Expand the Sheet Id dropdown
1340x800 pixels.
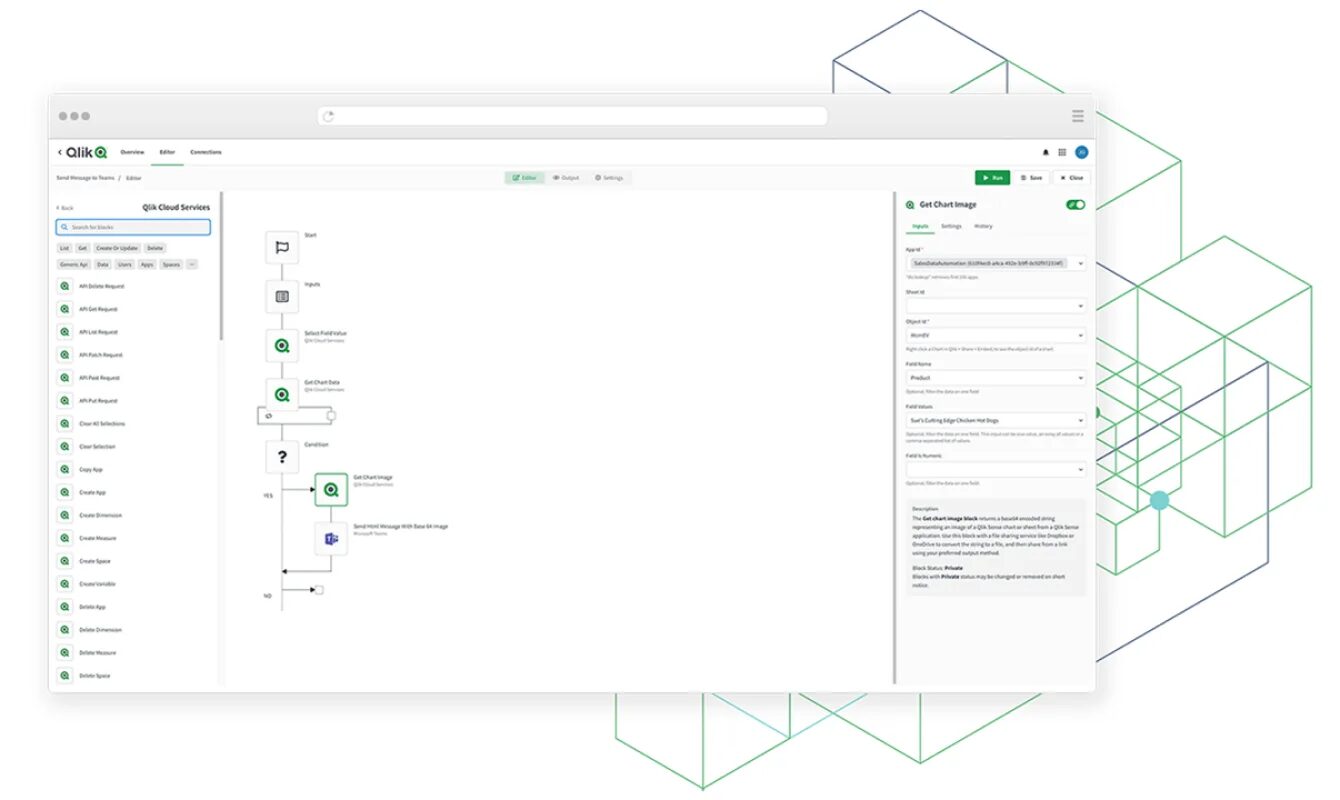996,306
